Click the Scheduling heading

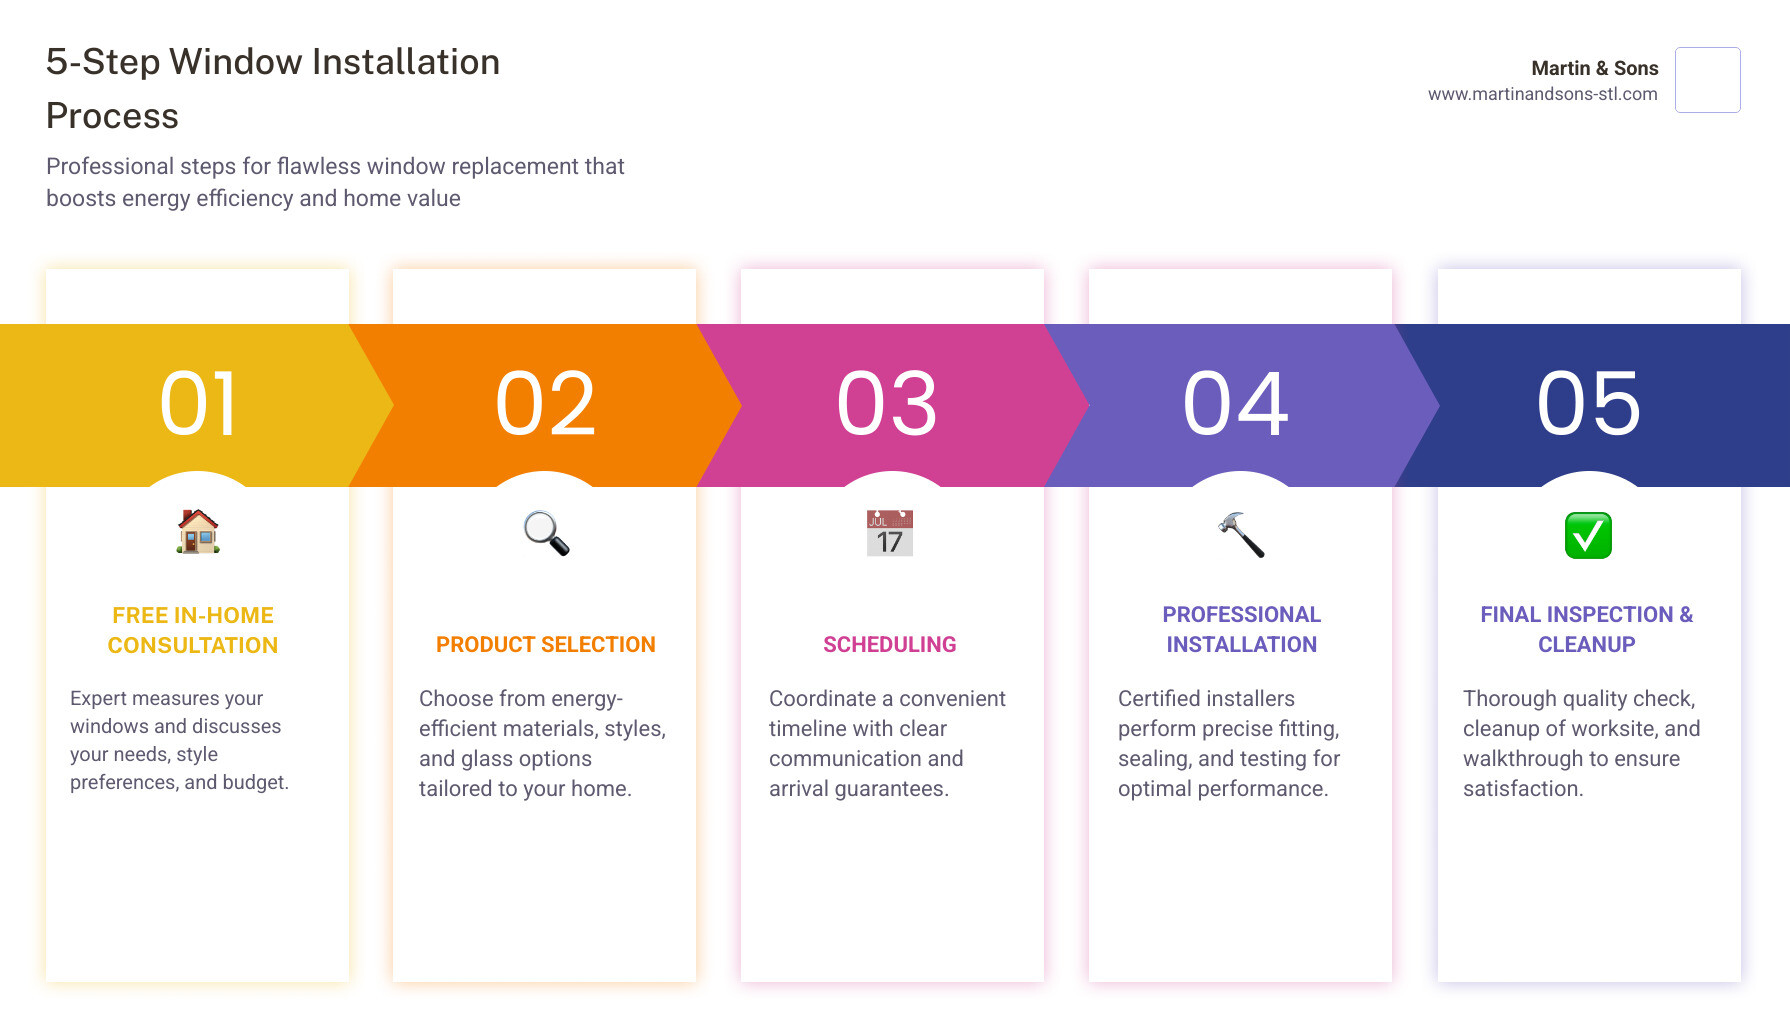tap(889, 645)
